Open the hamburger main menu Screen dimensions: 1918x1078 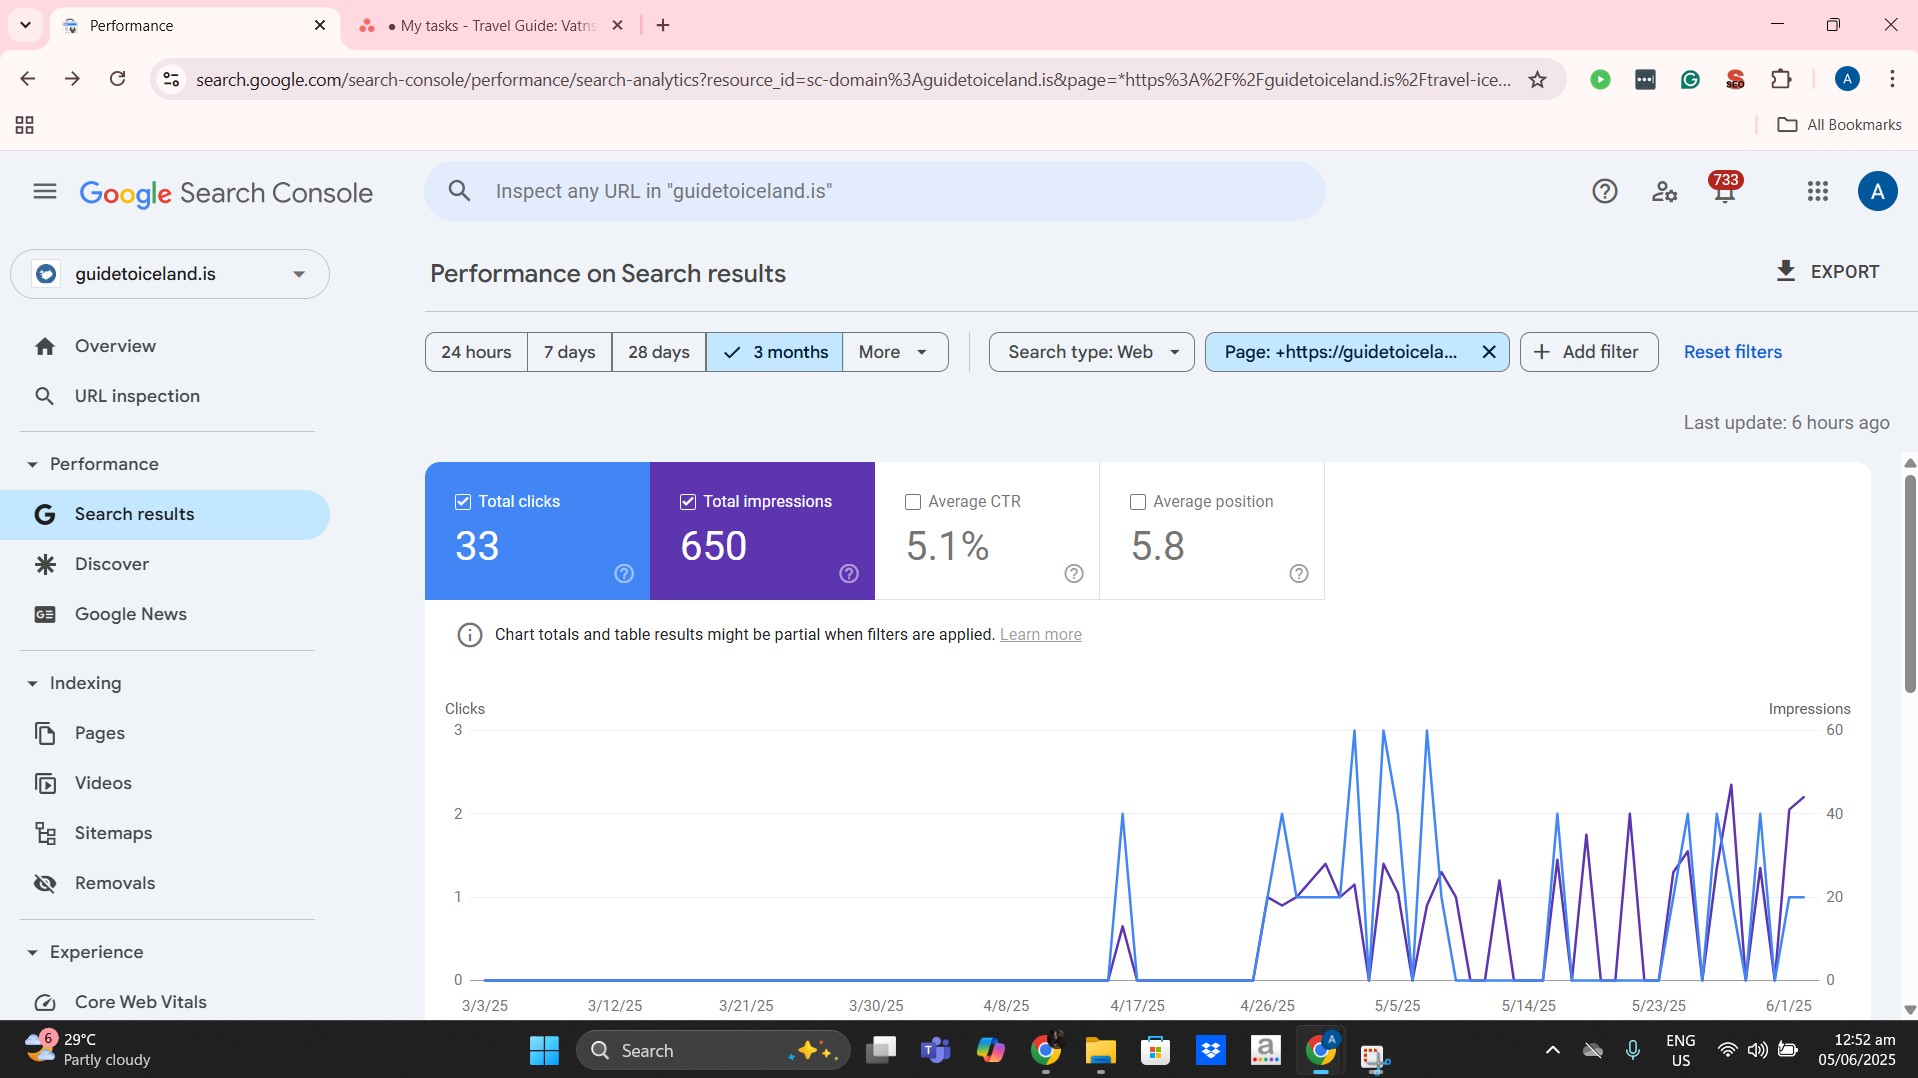point(45,191)
